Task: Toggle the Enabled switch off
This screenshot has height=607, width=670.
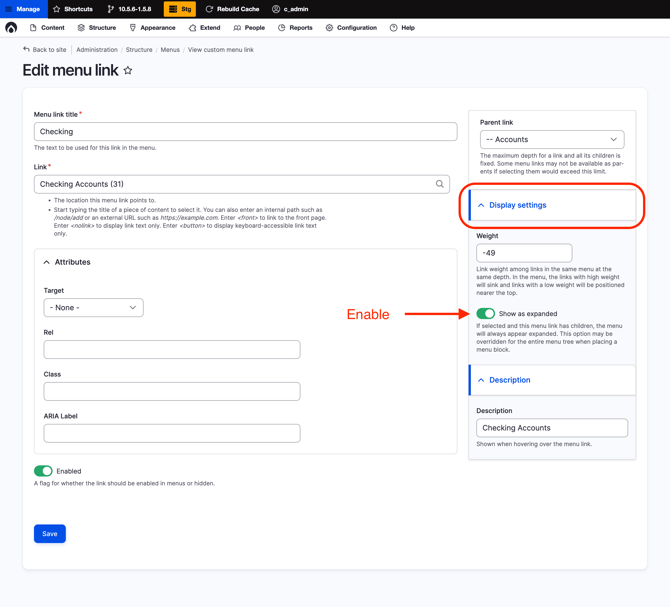Action: click(x=43, y=471)
